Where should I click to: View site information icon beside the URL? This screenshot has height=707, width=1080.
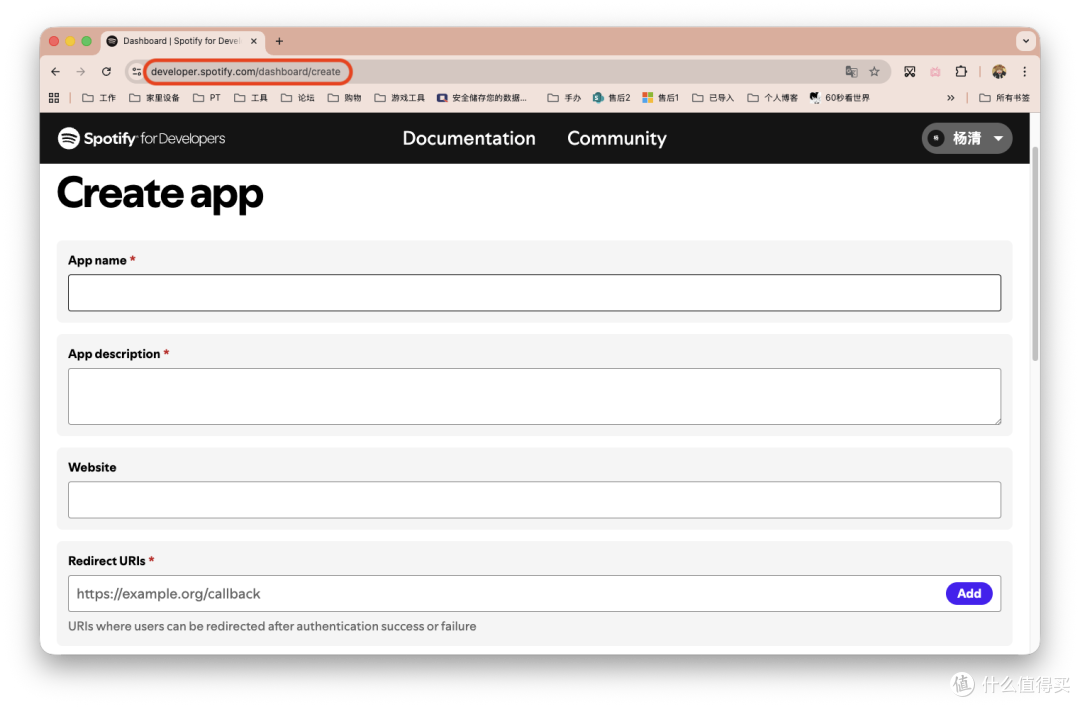(137, 72)
